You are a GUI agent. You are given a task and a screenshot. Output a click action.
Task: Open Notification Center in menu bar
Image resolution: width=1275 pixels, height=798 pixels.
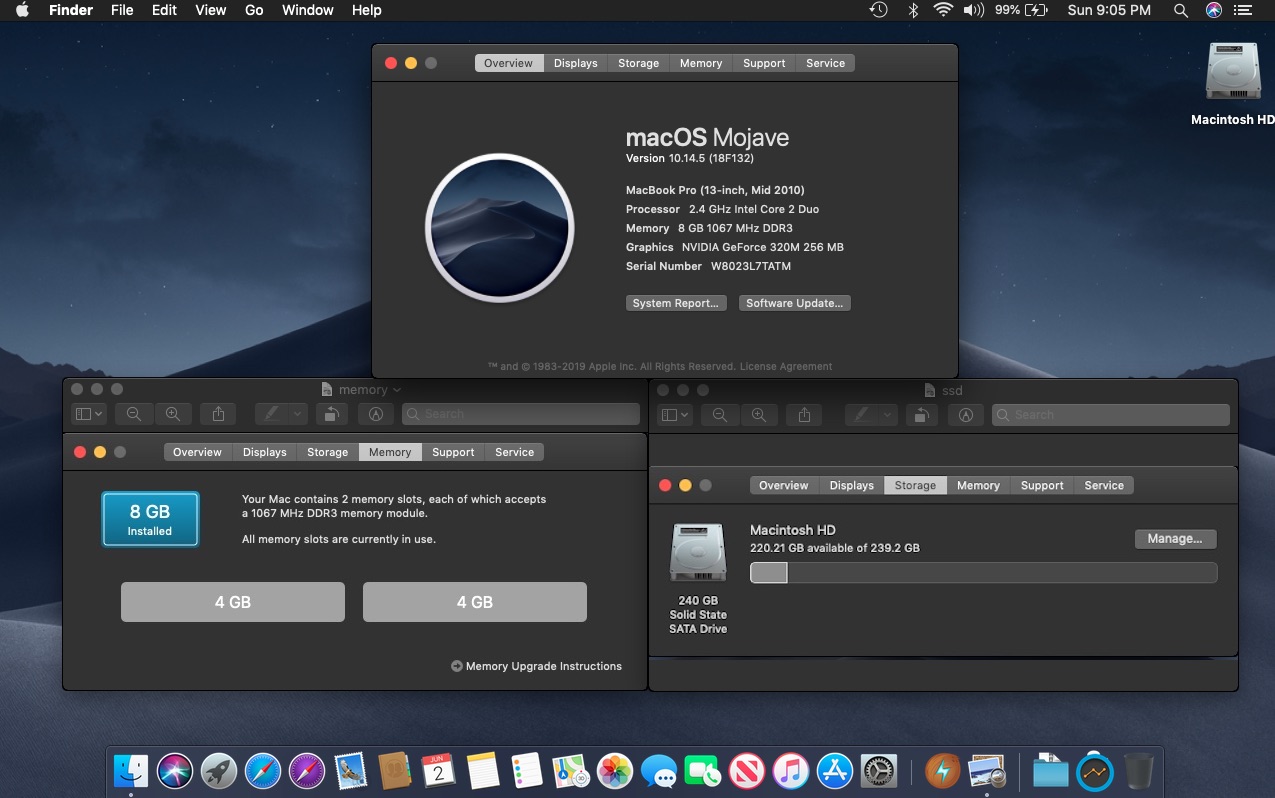click(1243, 10)
